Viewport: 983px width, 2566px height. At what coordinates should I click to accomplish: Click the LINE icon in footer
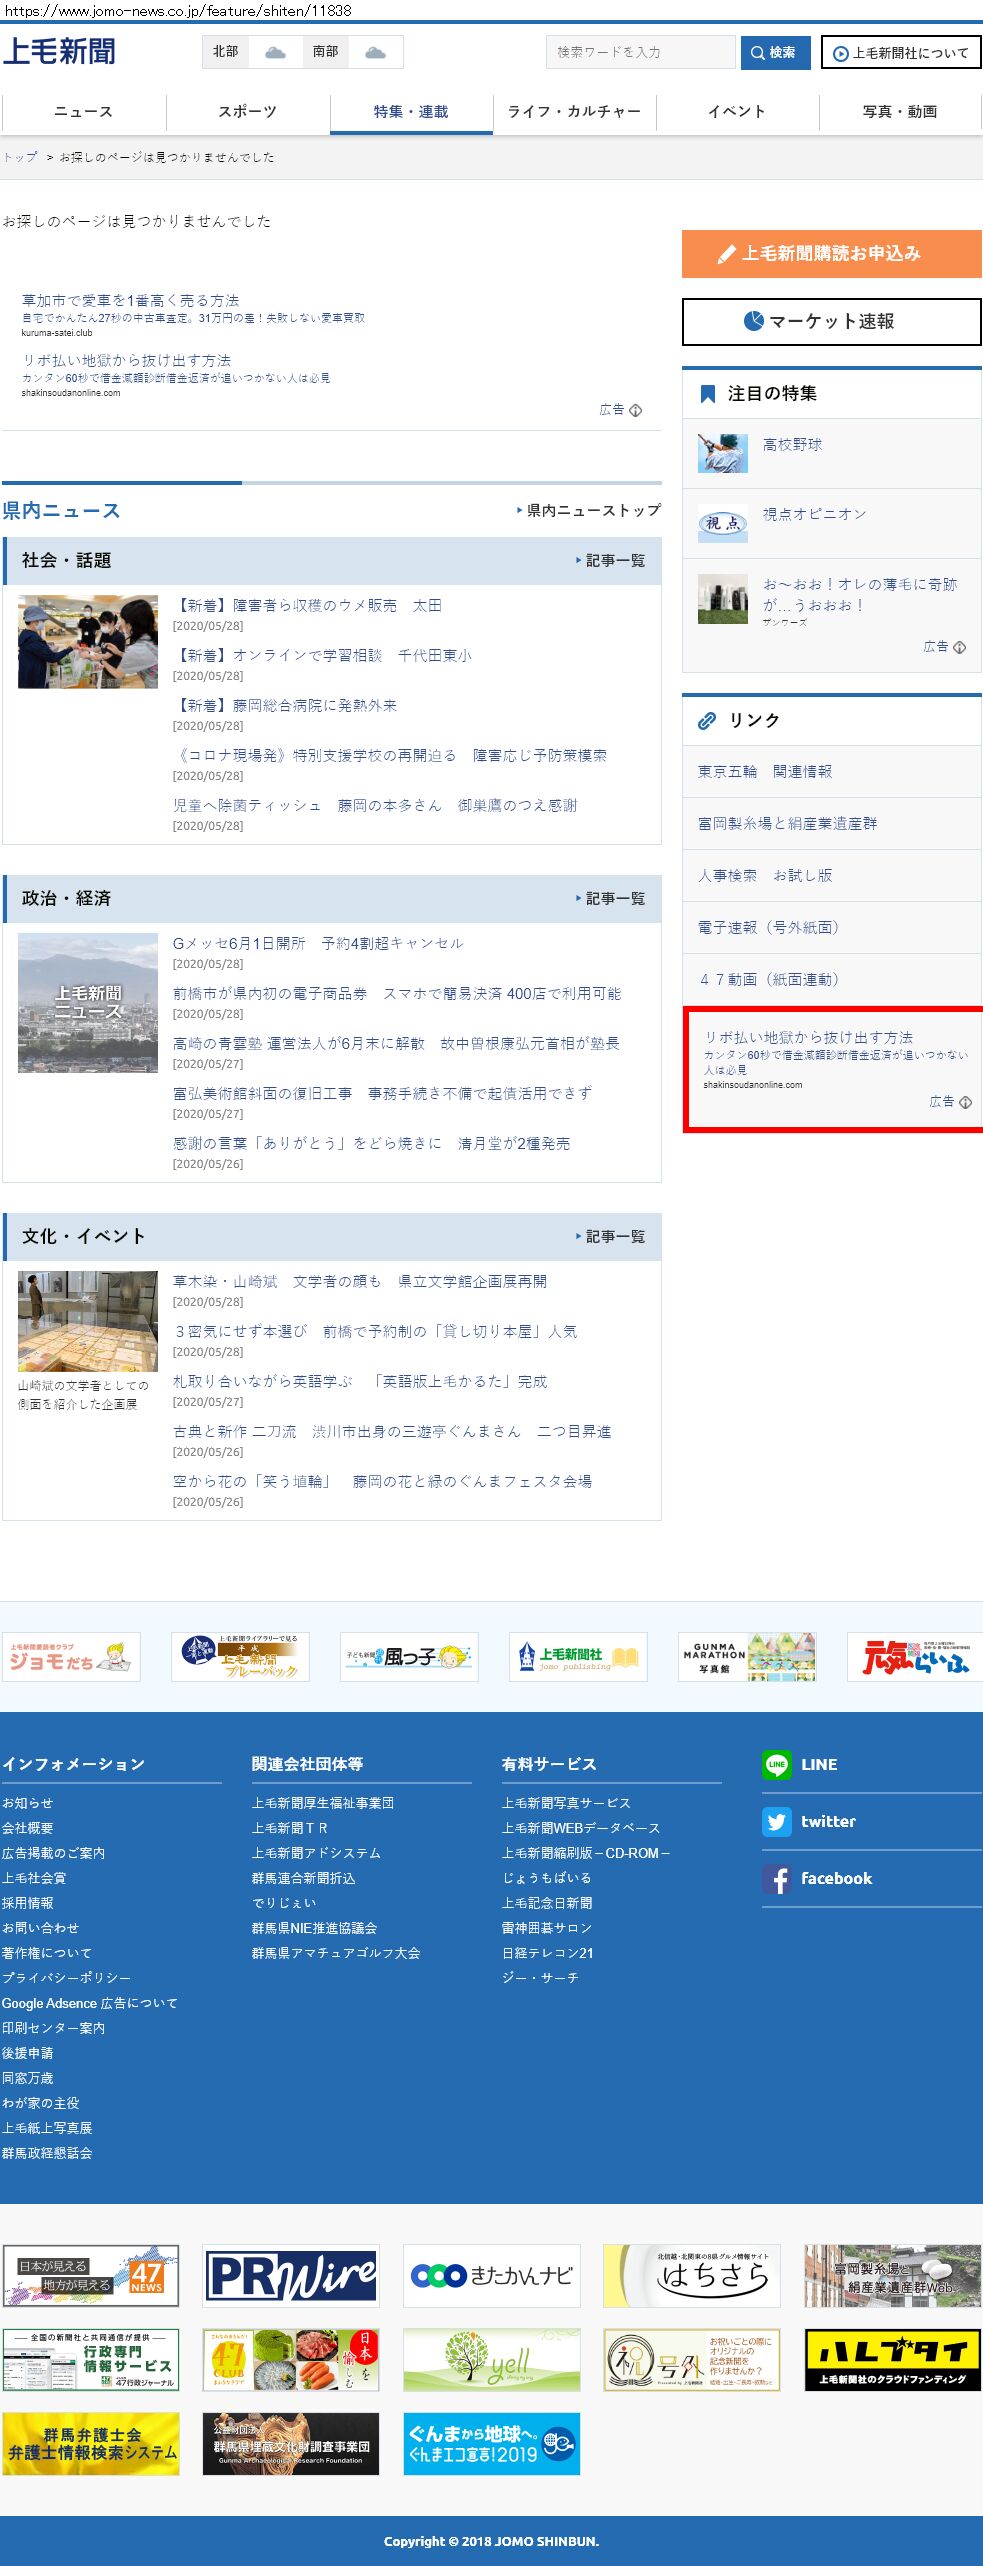(776, 1765)
